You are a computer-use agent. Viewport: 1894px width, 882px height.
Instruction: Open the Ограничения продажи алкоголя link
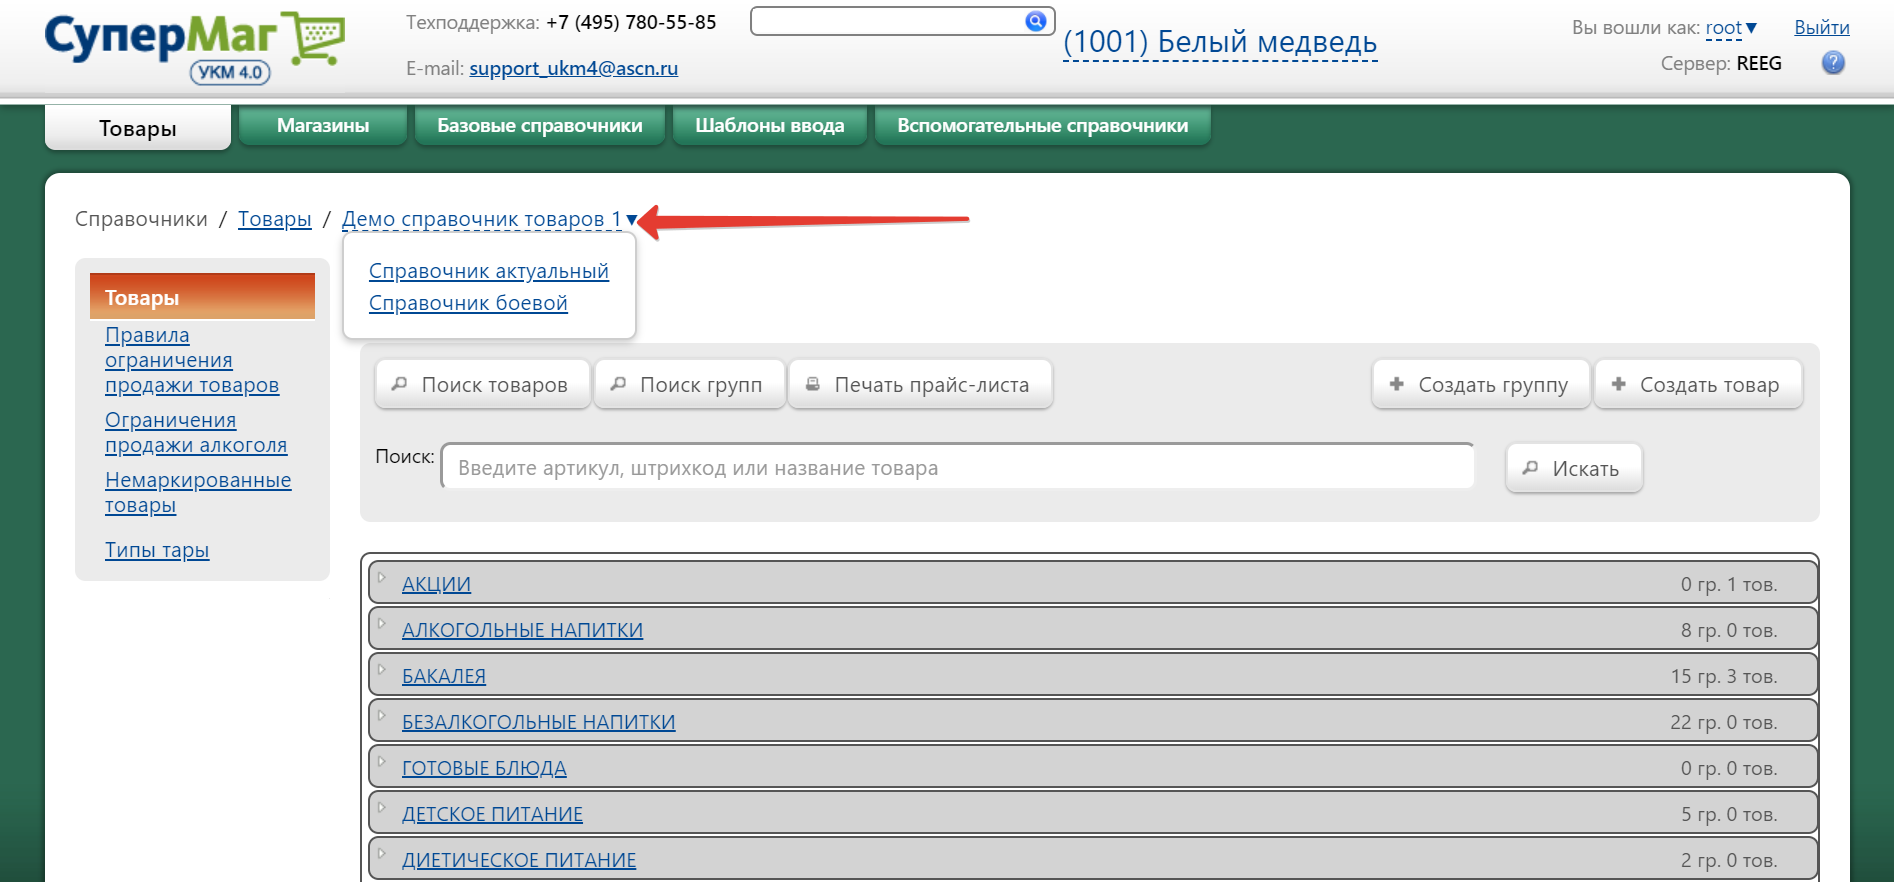coord(195,433)
